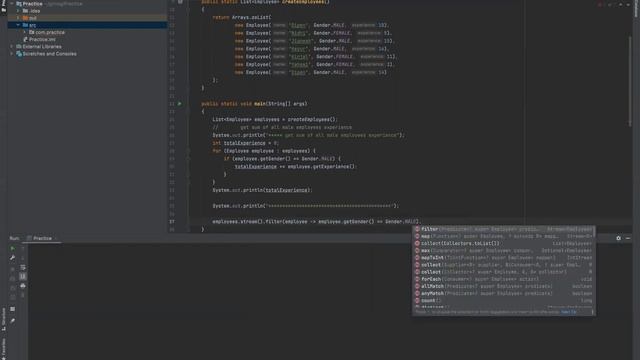Choose count from completion popup
Screen dimensions: 640x360
click(x=503, y=301)
